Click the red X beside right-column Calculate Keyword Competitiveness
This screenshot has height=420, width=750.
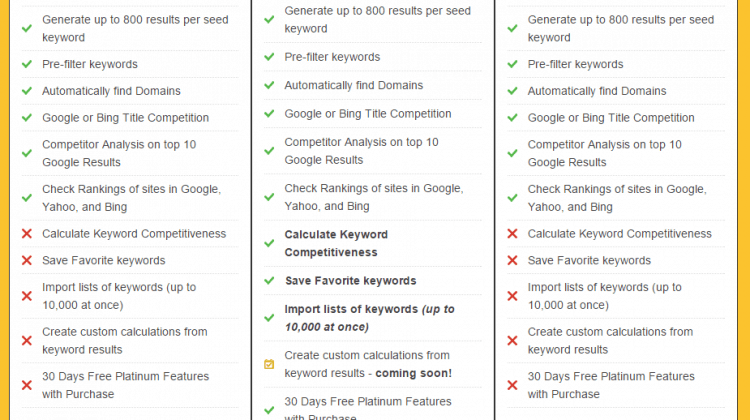[512, 233]
